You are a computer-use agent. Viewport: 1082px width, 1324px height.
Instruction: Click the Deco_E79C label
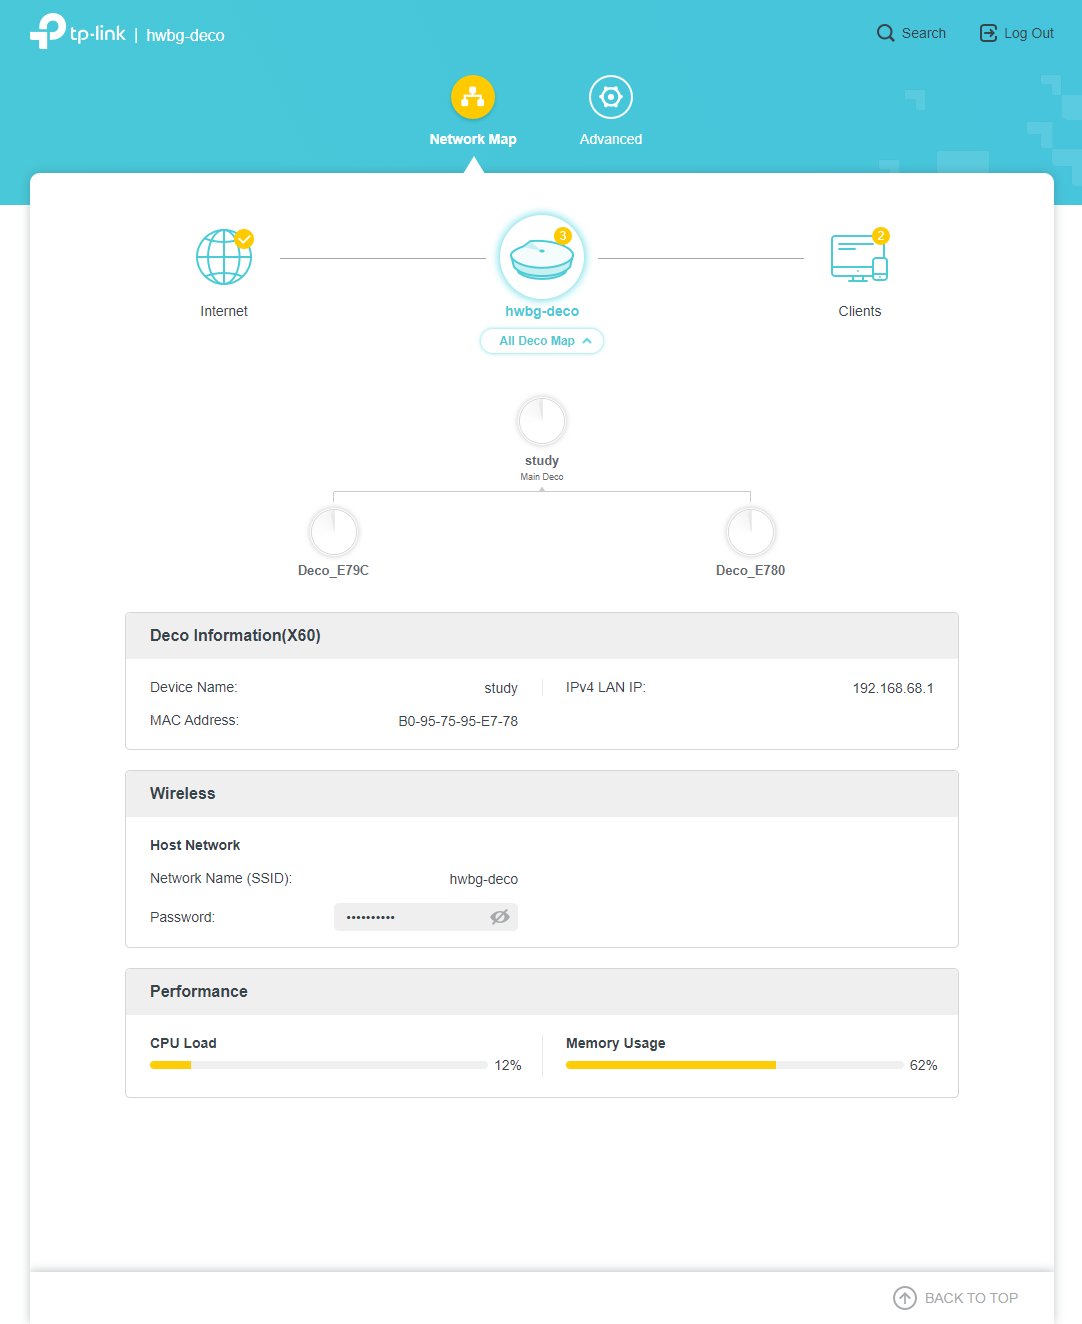tap(333, 570)
